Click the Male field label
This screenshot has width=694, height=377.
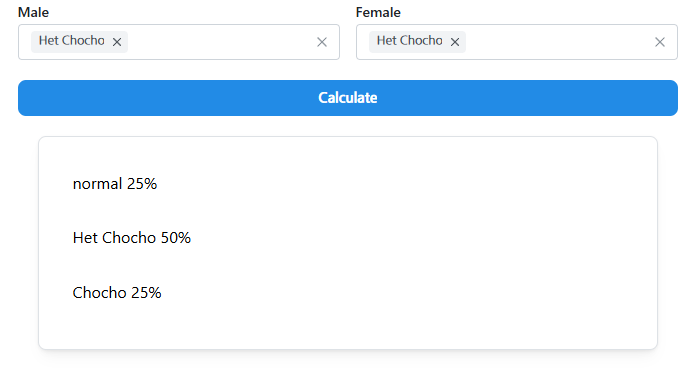(33, 12)
